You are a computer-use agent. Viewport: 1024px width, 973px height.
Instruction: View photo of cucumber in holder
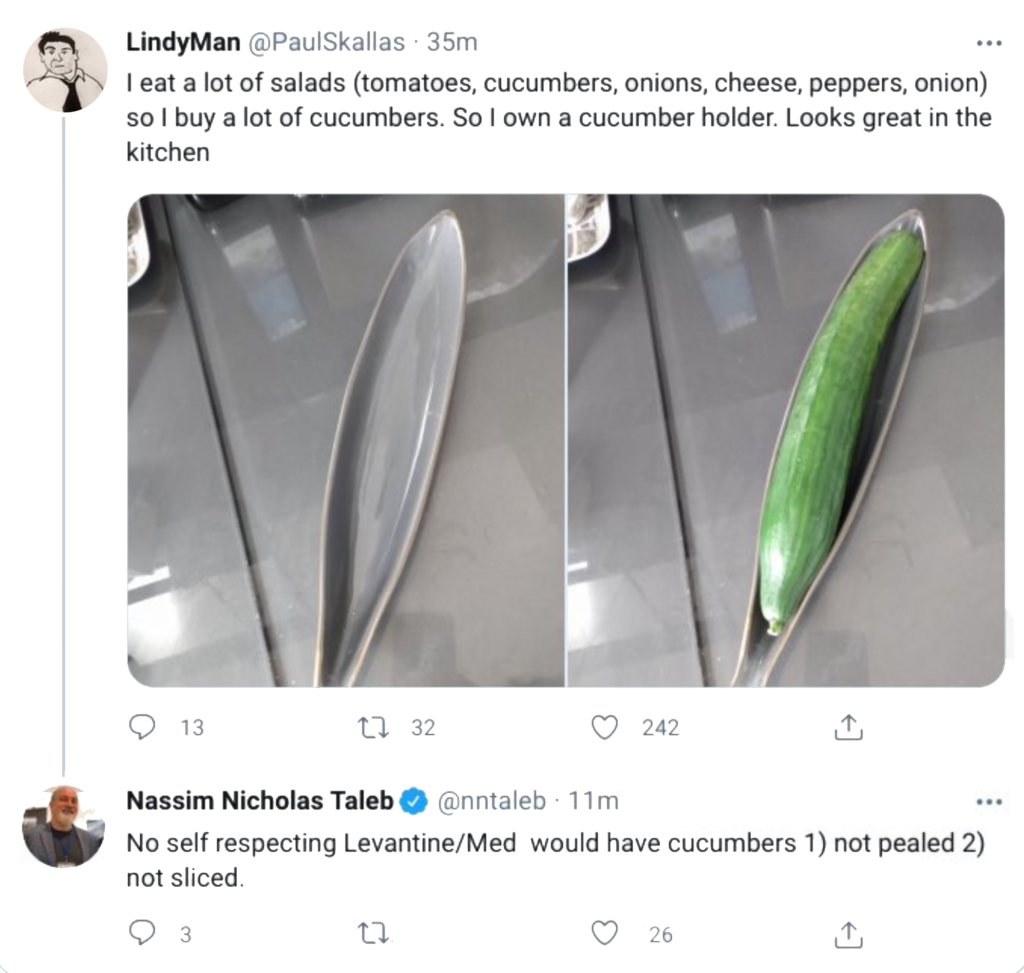(x=786, y=440)
